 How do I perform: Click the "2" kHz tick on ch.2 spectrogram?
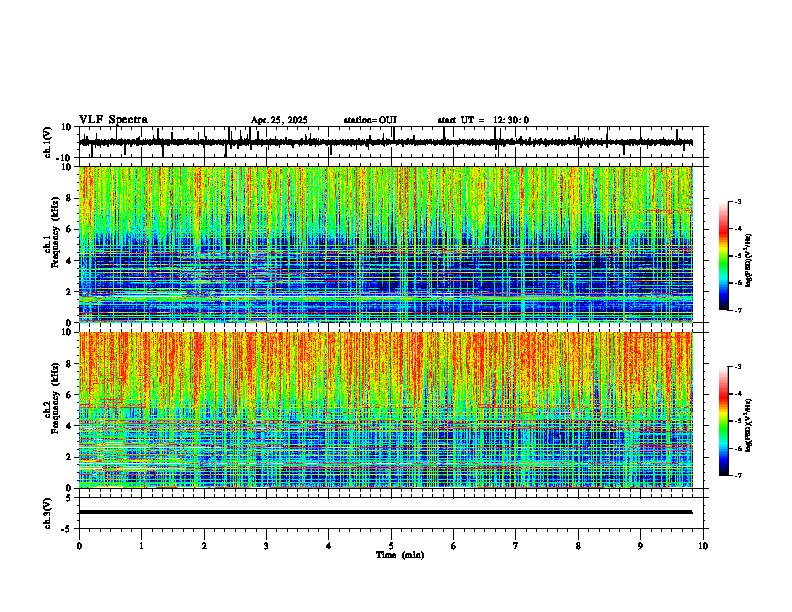[70, 457]
